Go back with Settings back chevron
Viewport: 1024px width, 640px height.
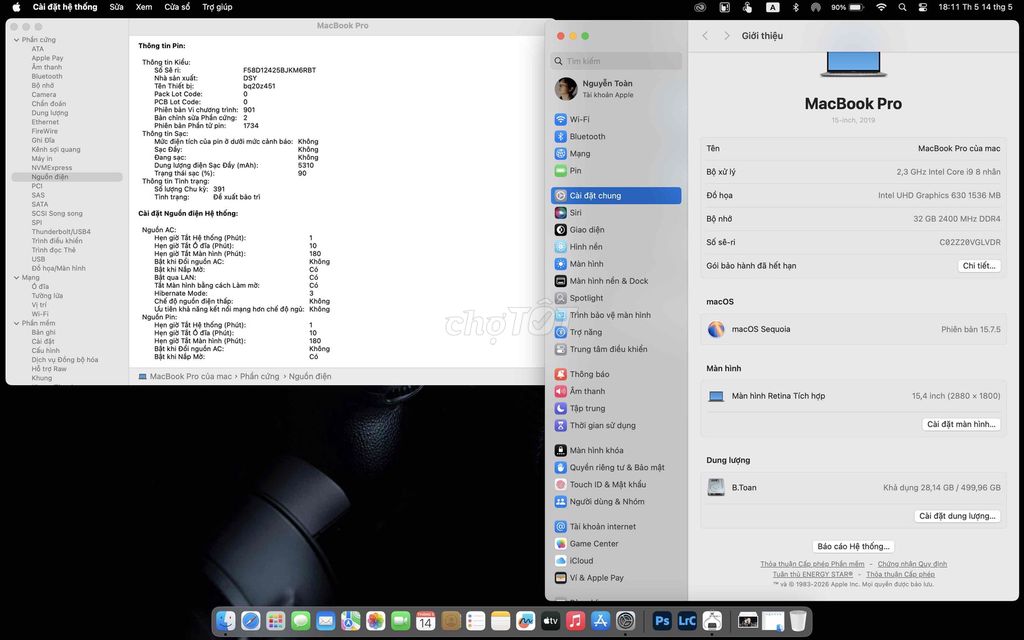(x=705, y=36)
